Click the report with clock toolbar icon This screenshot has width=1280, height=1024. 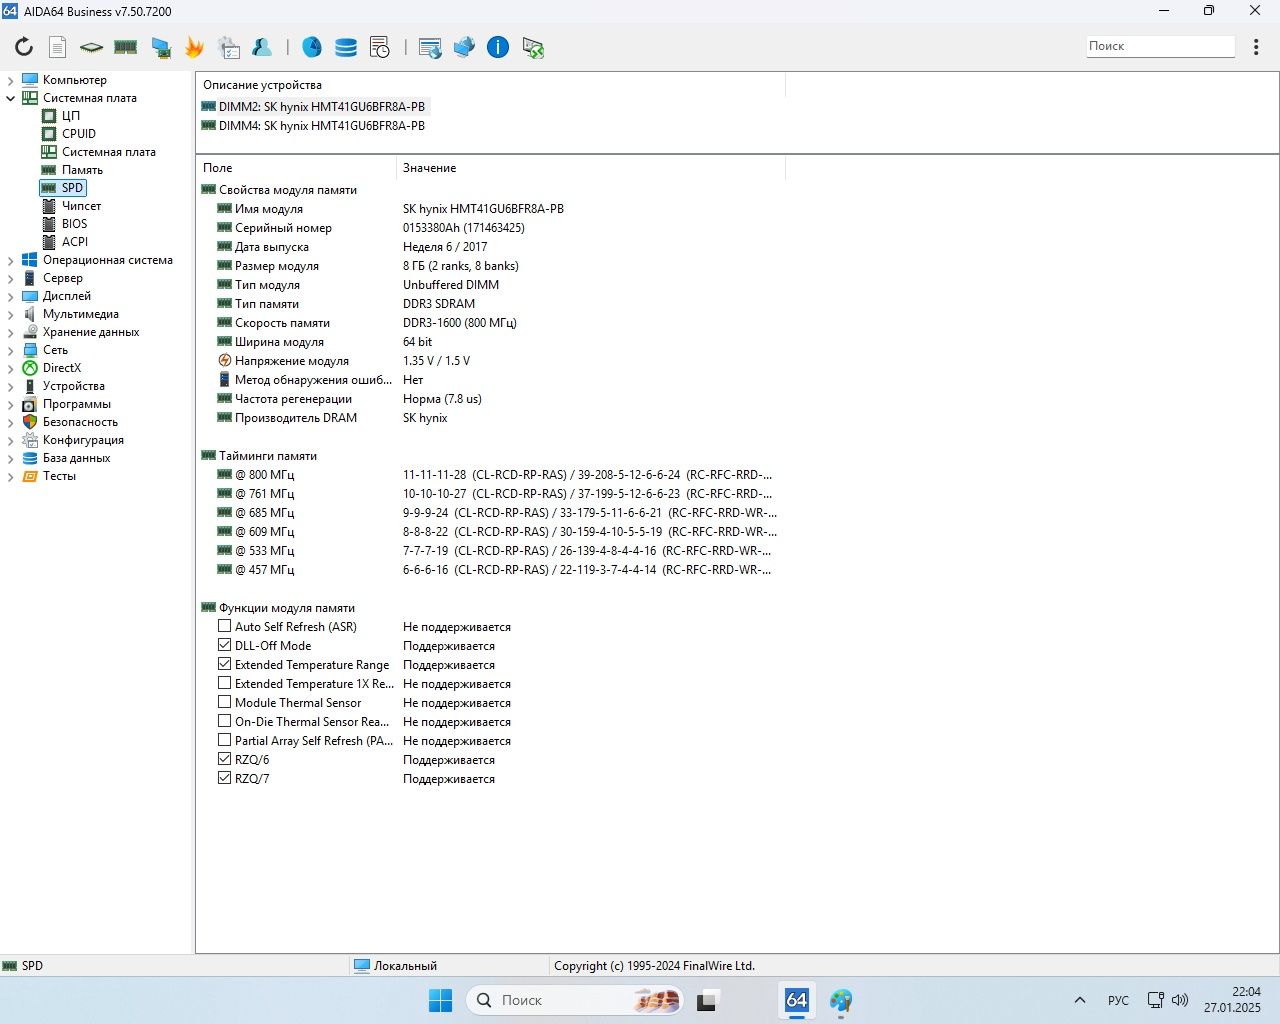380,47
